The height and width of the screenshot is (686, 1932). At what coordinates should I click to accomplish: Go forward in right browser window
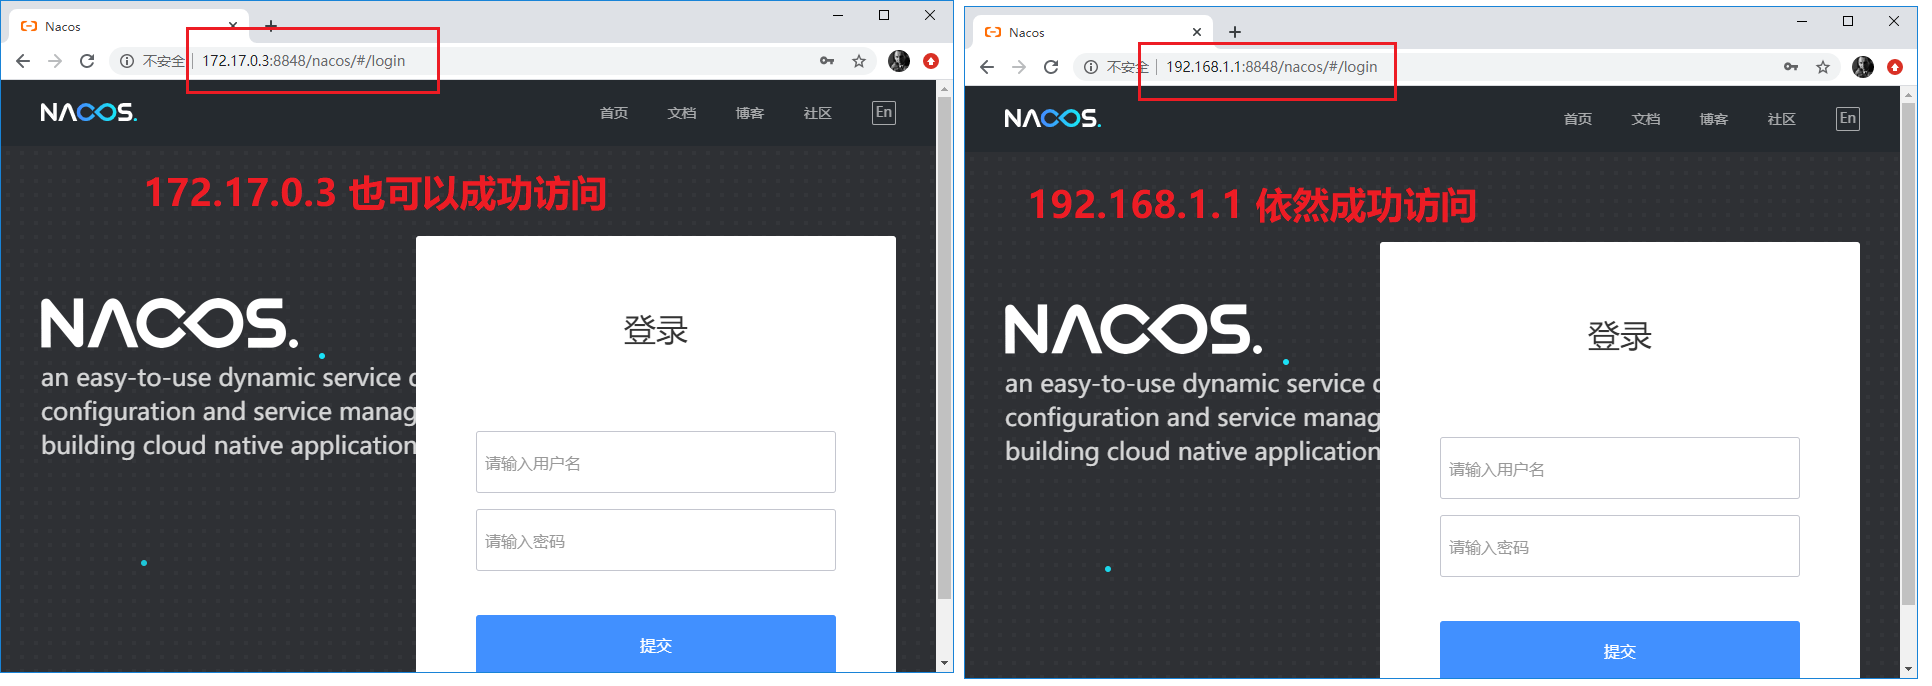tap(1019, 67)
